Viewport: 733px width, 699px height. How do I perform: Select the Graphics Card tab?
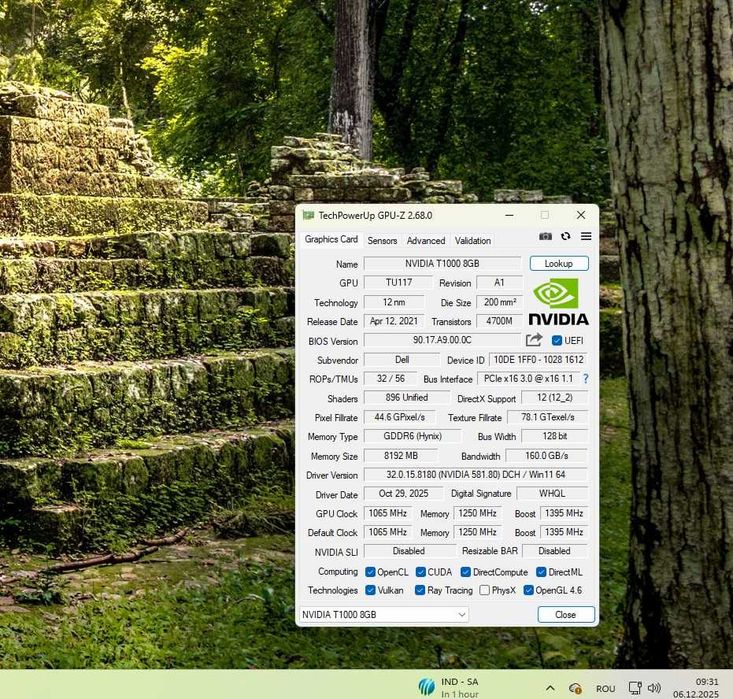point(331,239)
